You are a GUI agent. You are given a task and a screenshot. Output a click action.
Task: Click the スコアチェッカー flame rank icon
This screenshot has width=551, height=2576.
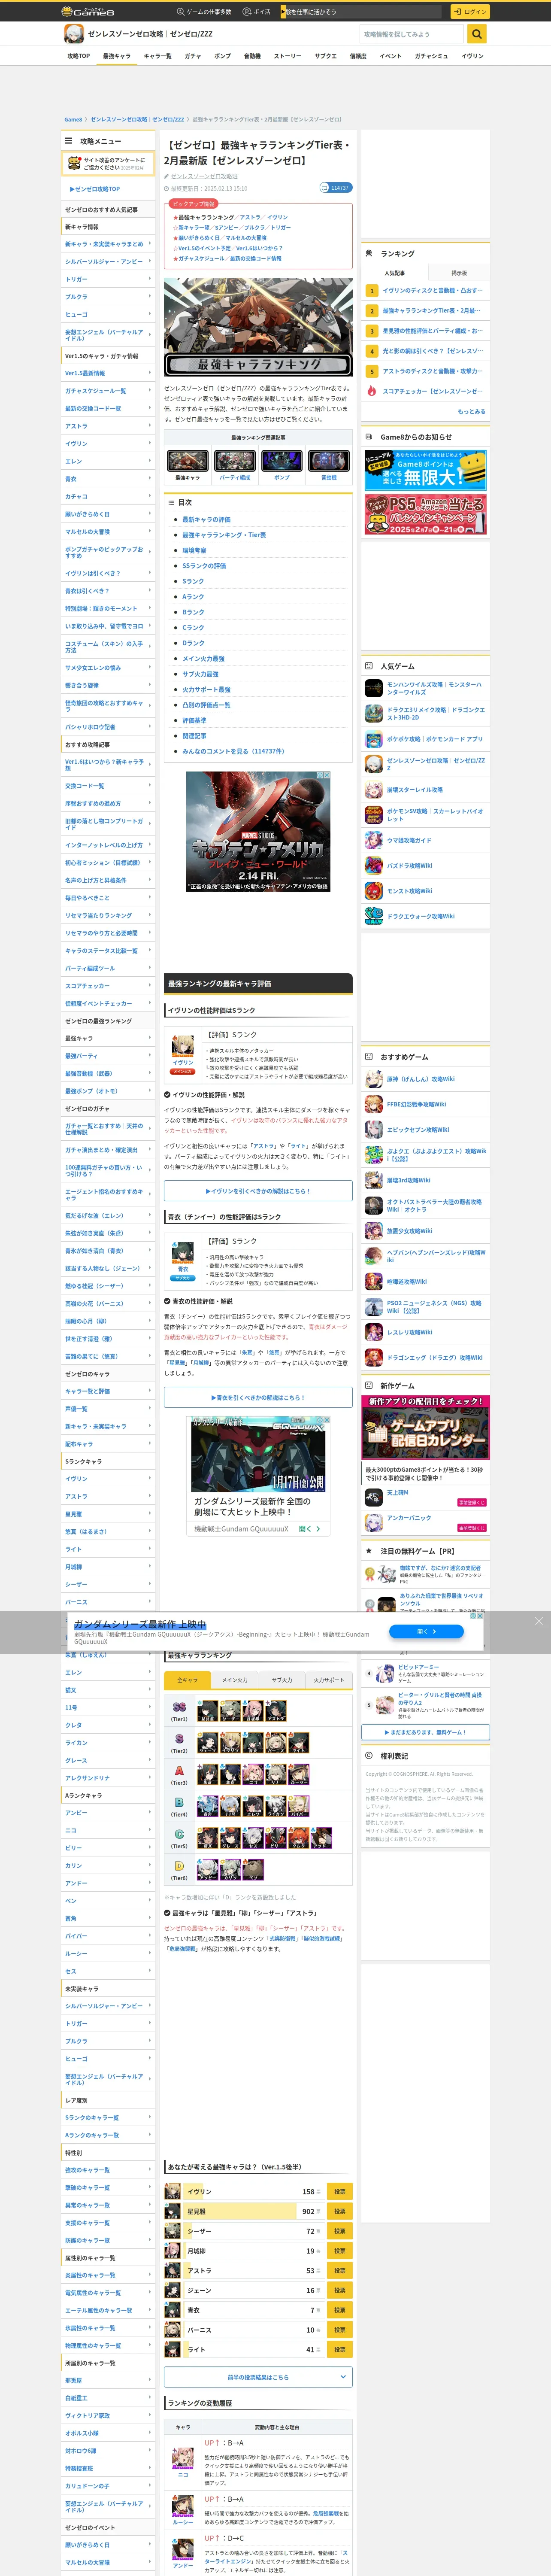coord(371,391)
